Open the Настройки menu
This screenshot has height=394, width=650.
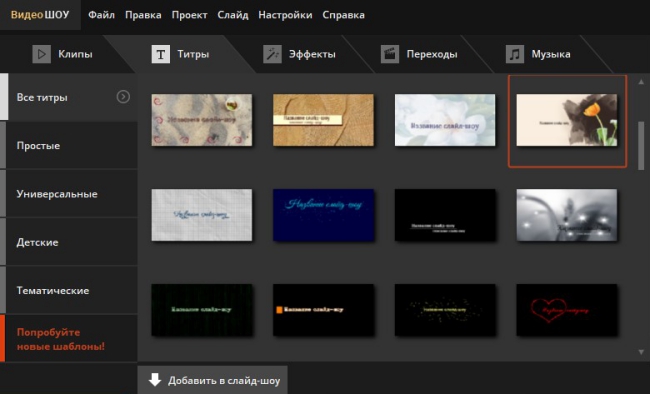click(285, 15)
